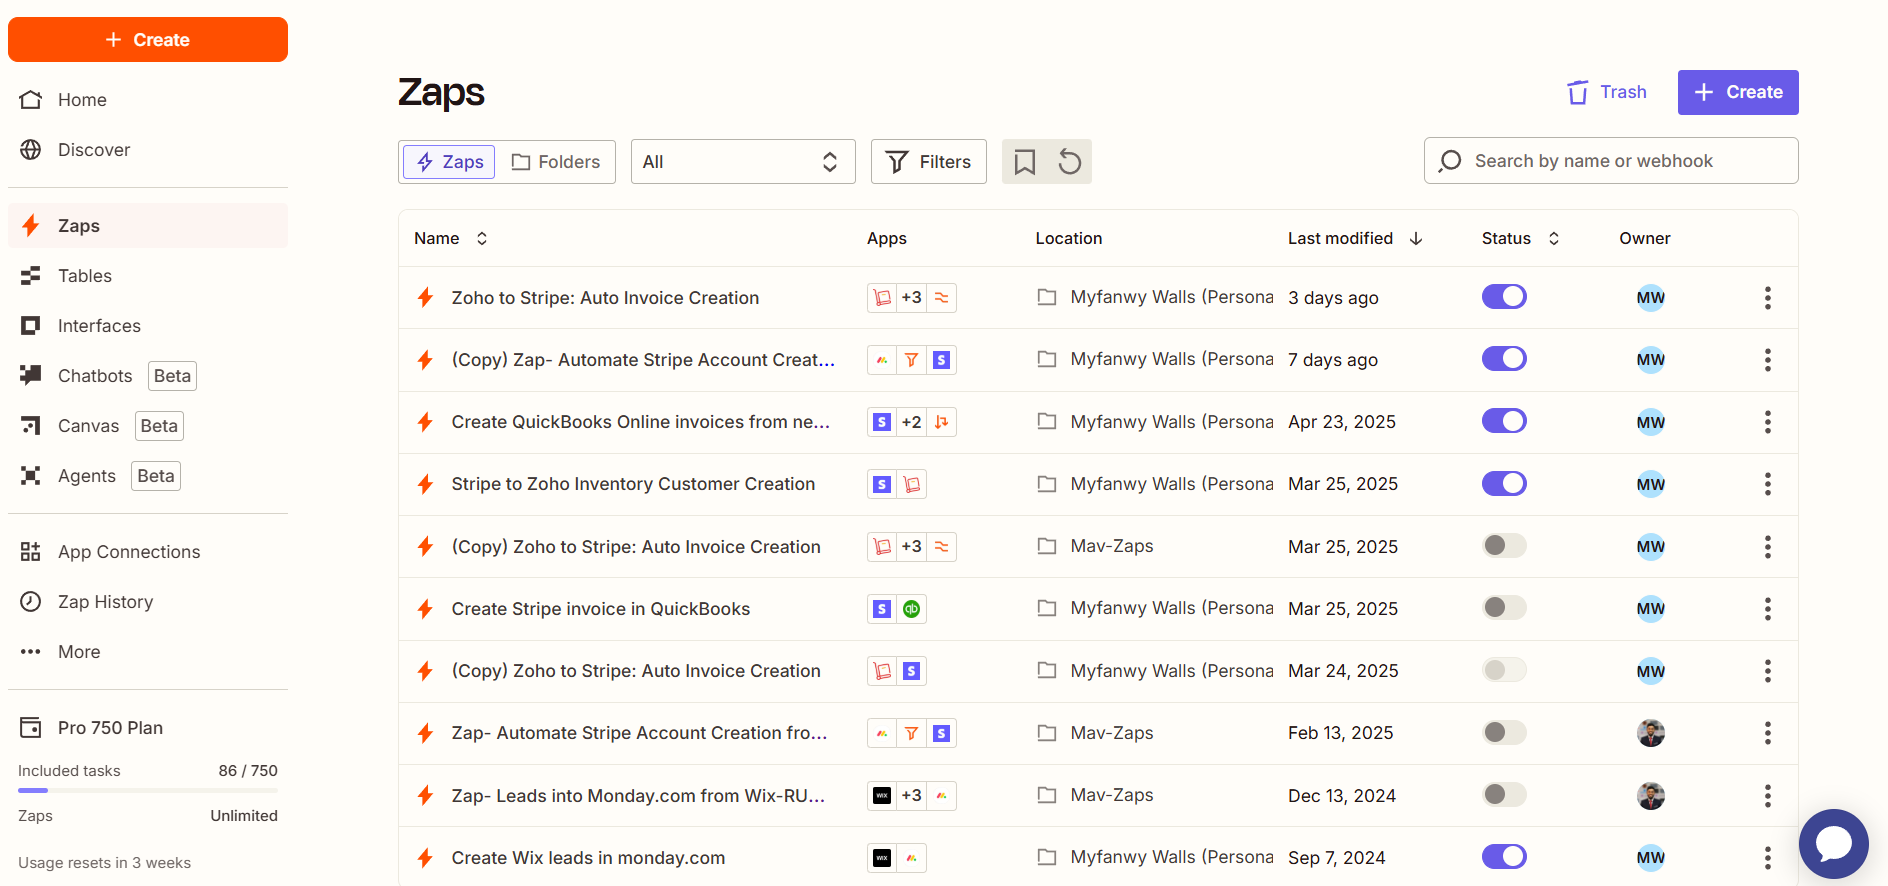1888x886 pixels.
Task: Click Zoho icon on Stripe to Zoho Inventory row
Action: coord(911,484)
